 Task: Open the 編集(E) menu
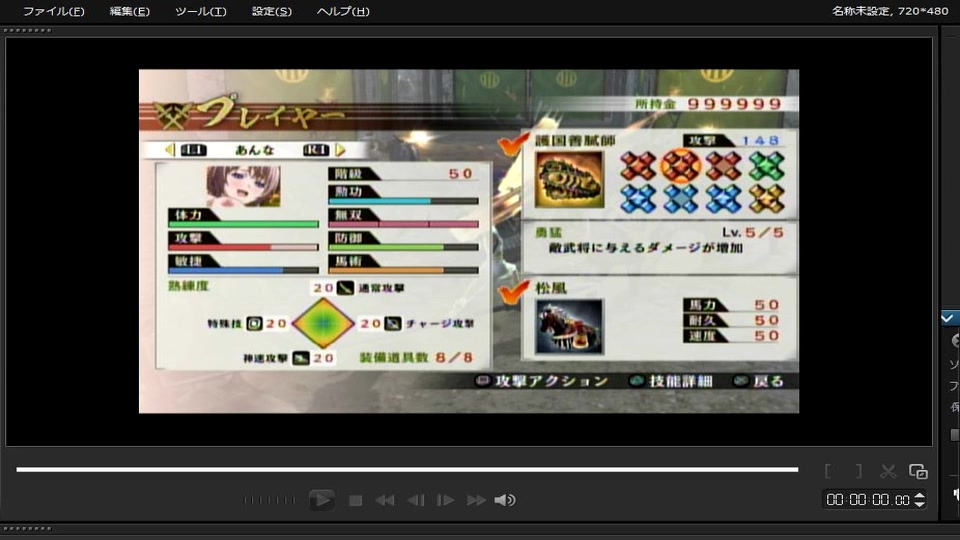(129, 11)
